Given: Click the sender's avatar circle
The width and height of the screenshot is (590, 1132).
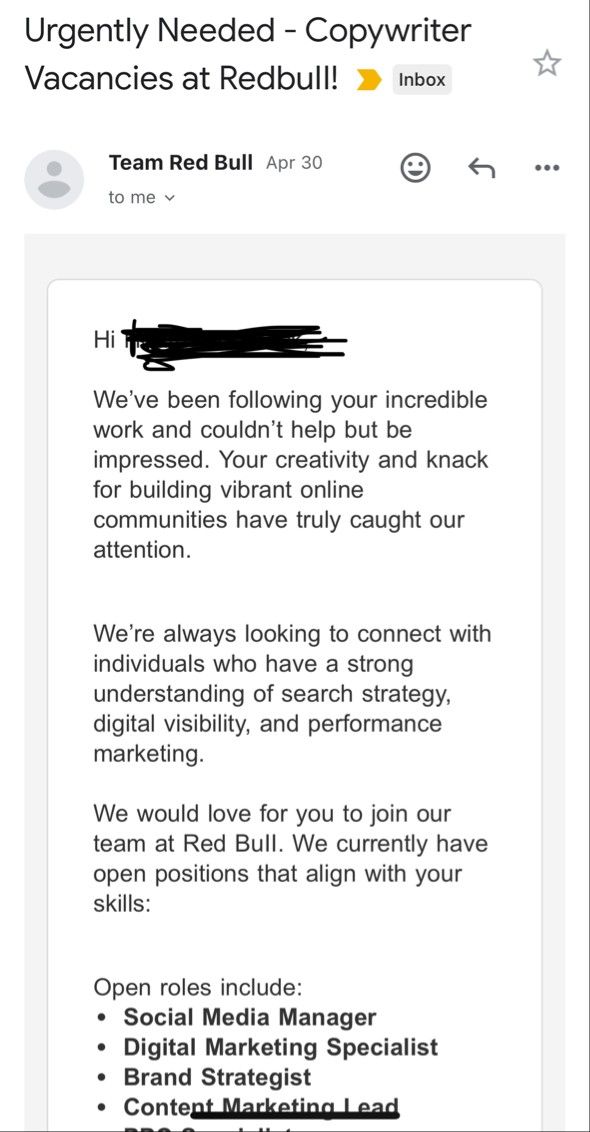Looking at the screenshot, I should coord(54,179).
